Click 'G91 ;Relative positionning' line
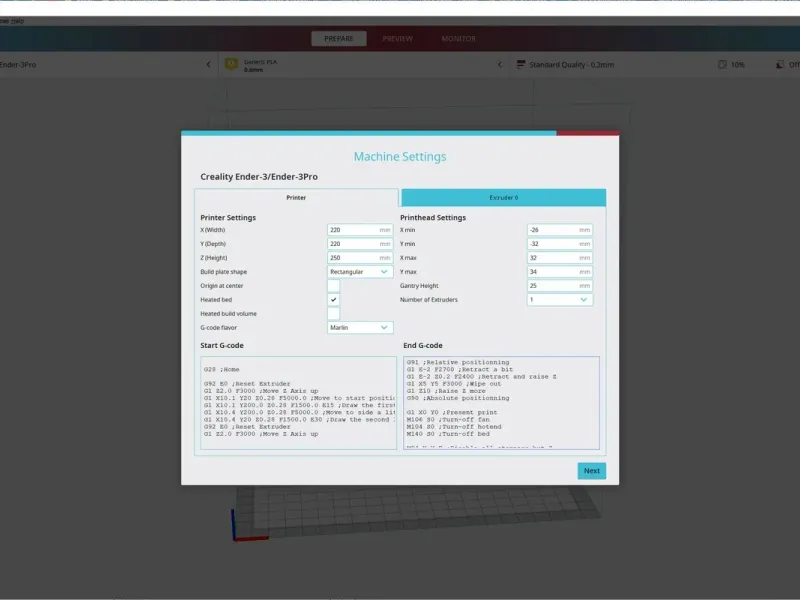Image resolution: width=800 pixels, height=600 pixels. tap(458, 362)
